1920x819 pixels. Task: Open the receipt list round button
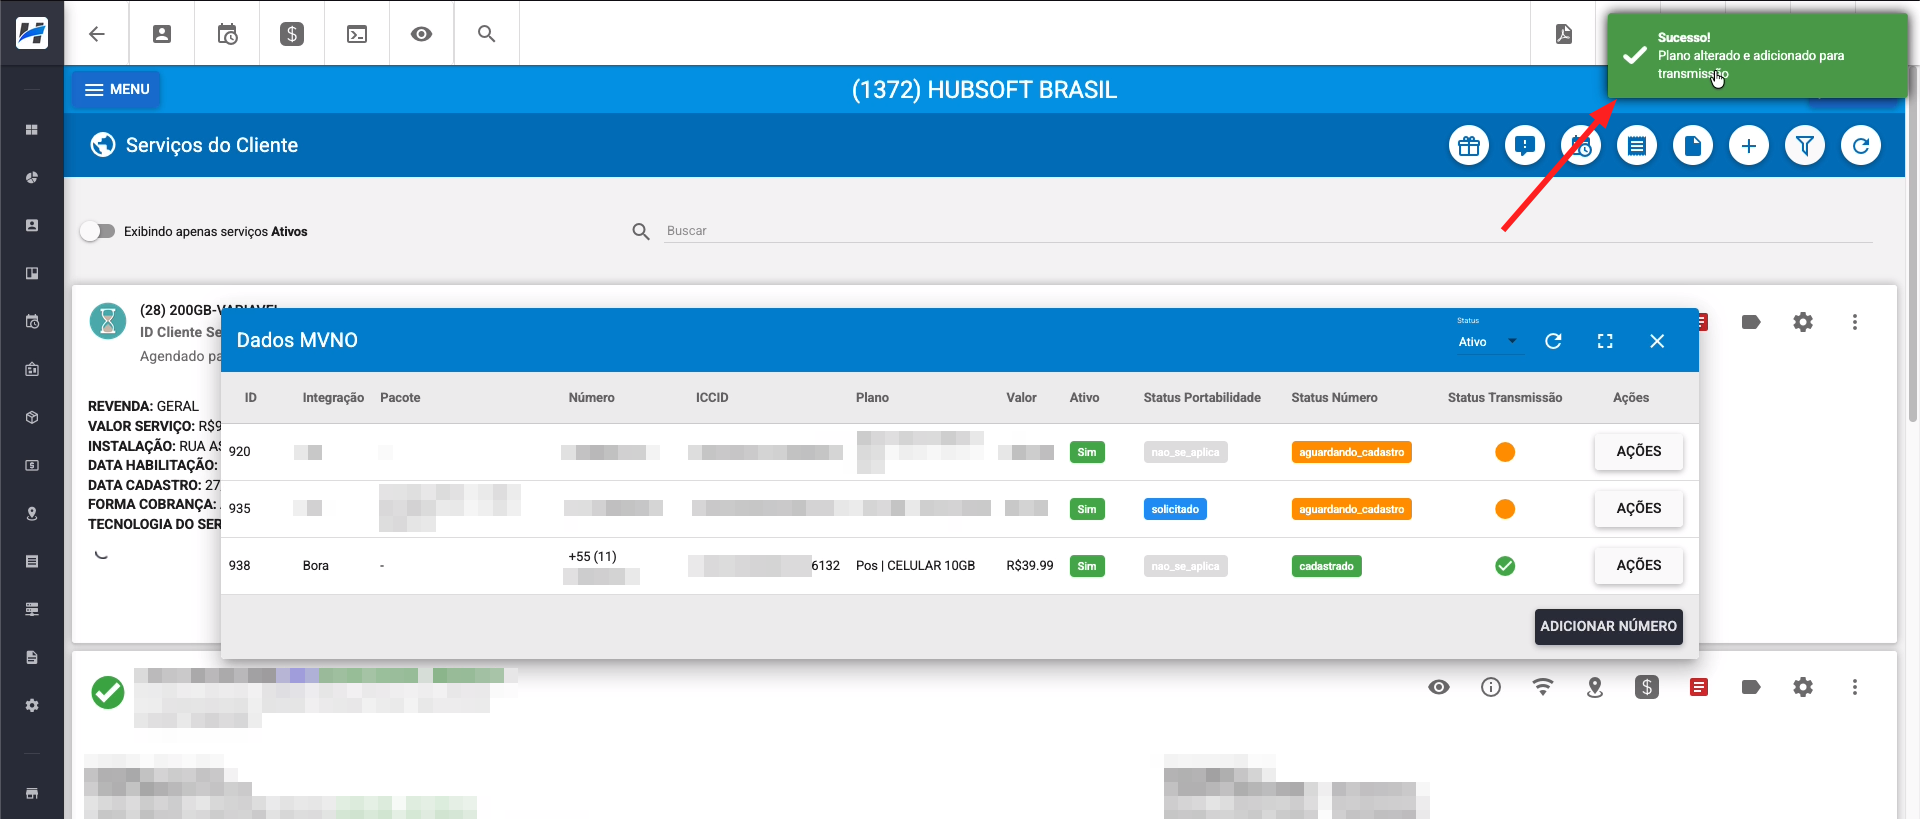[x=1637, y=146]
